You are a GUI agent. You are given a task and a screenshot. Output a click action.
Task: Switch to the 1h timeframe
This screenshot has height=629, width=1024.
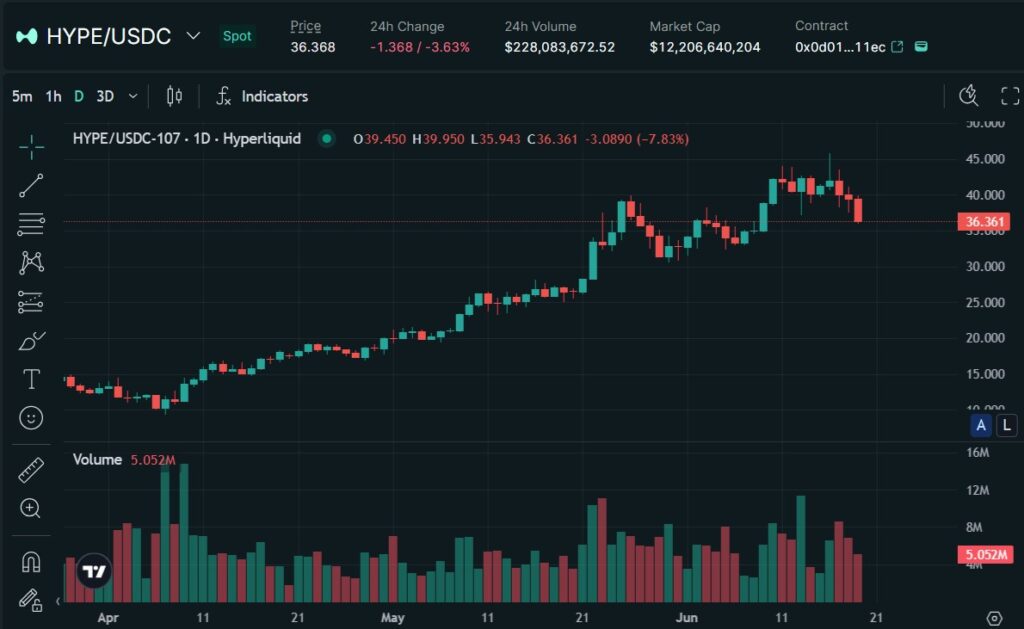[54, 97]
